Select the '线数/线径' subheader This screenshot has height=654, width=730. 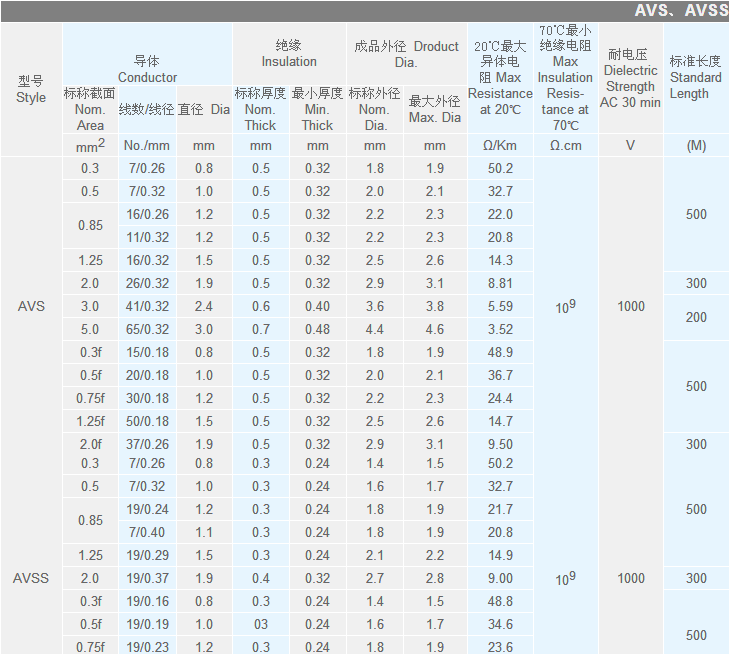[x=146, y=109]
